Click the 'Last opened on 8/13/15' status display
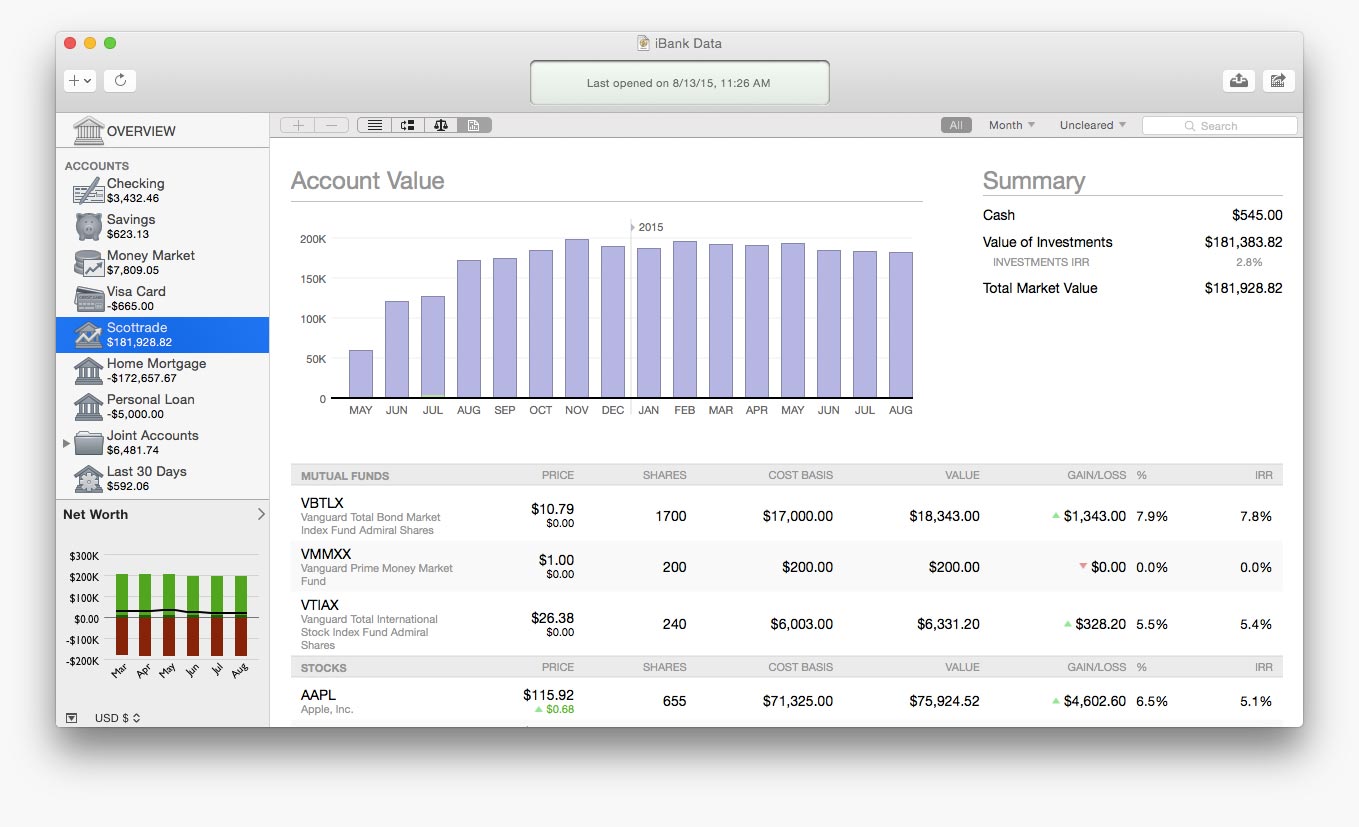Image resolution: width=1359 pixels, height=827 pixels. point(679,83)
